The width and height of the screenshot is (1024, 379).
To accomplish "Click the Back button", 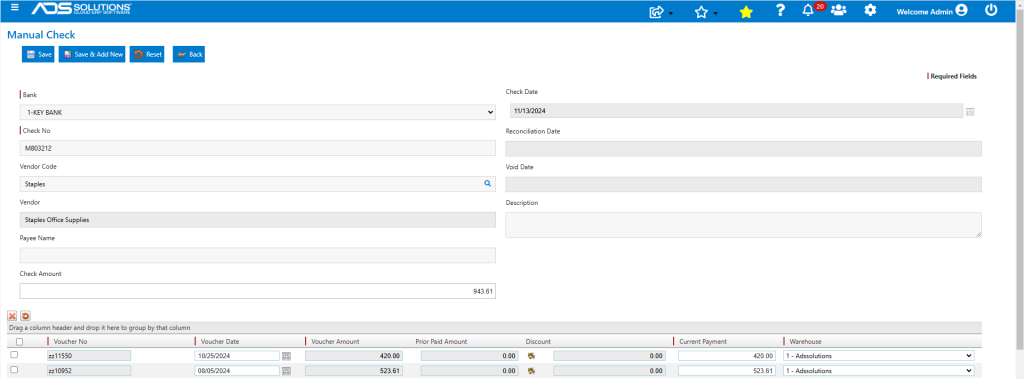I will click(x=189, y=55).
